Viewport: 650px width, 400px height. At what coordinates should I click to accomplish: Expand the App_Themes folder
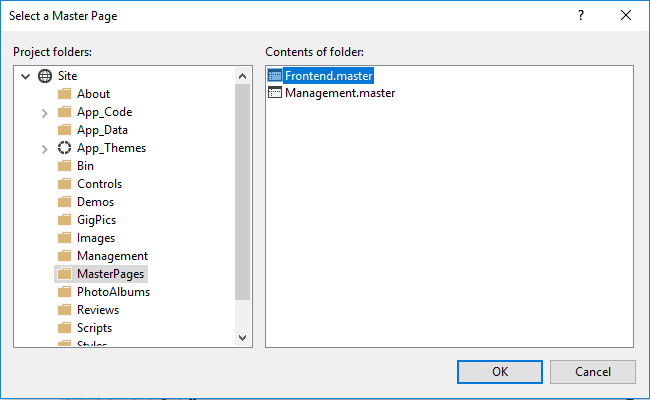(x=45, y=149)
